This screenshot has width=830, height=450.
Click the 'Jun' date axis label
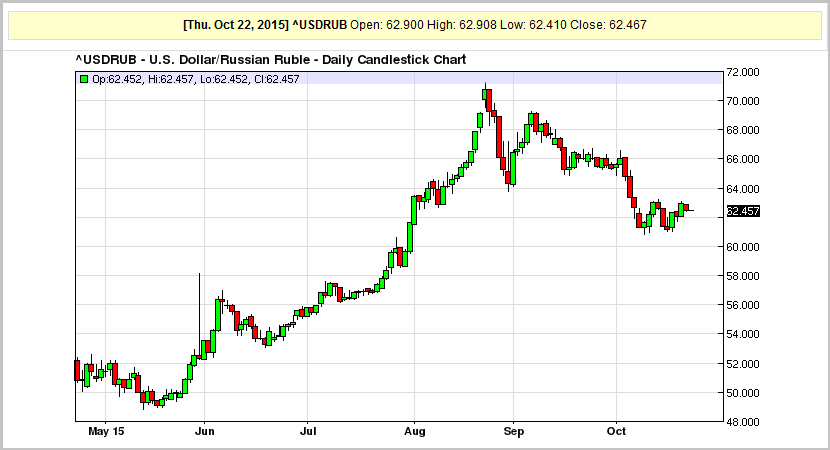click(x=204, y=431)
